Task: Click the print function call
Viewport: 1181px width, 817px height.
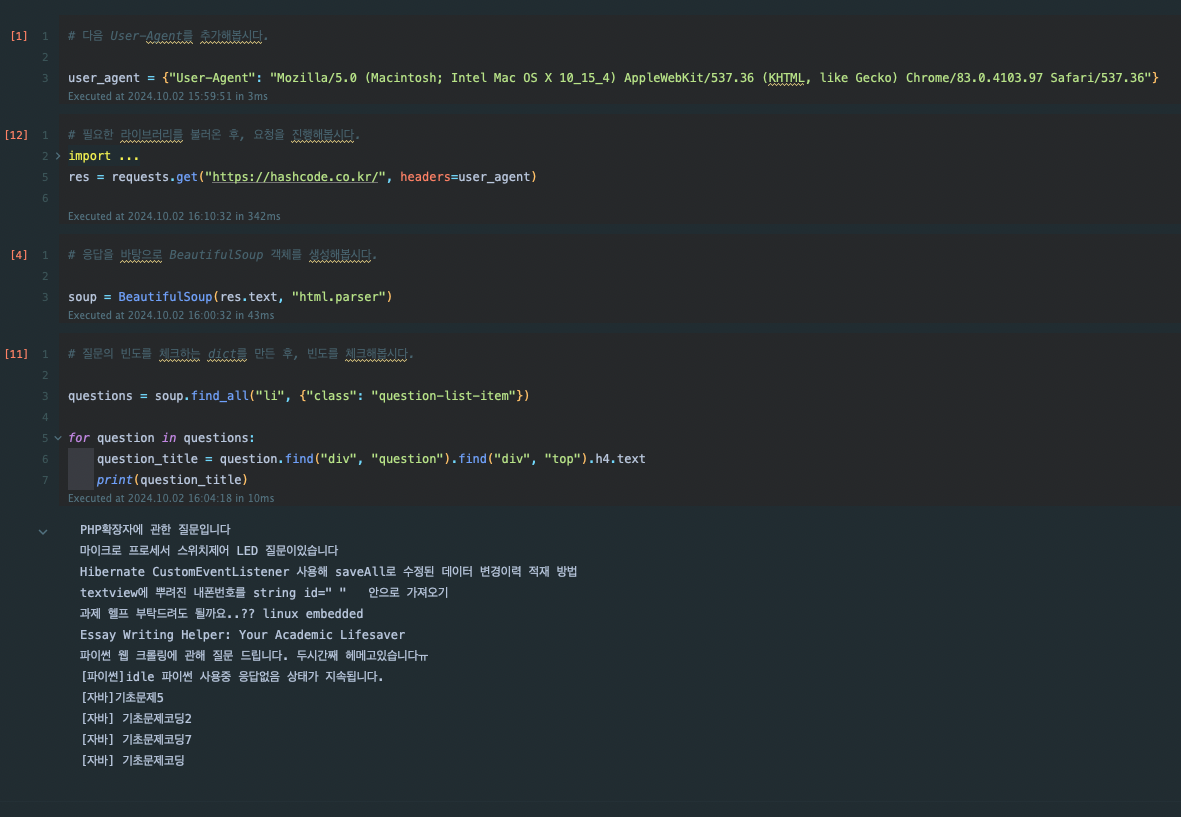Action: tap(114, 480)
